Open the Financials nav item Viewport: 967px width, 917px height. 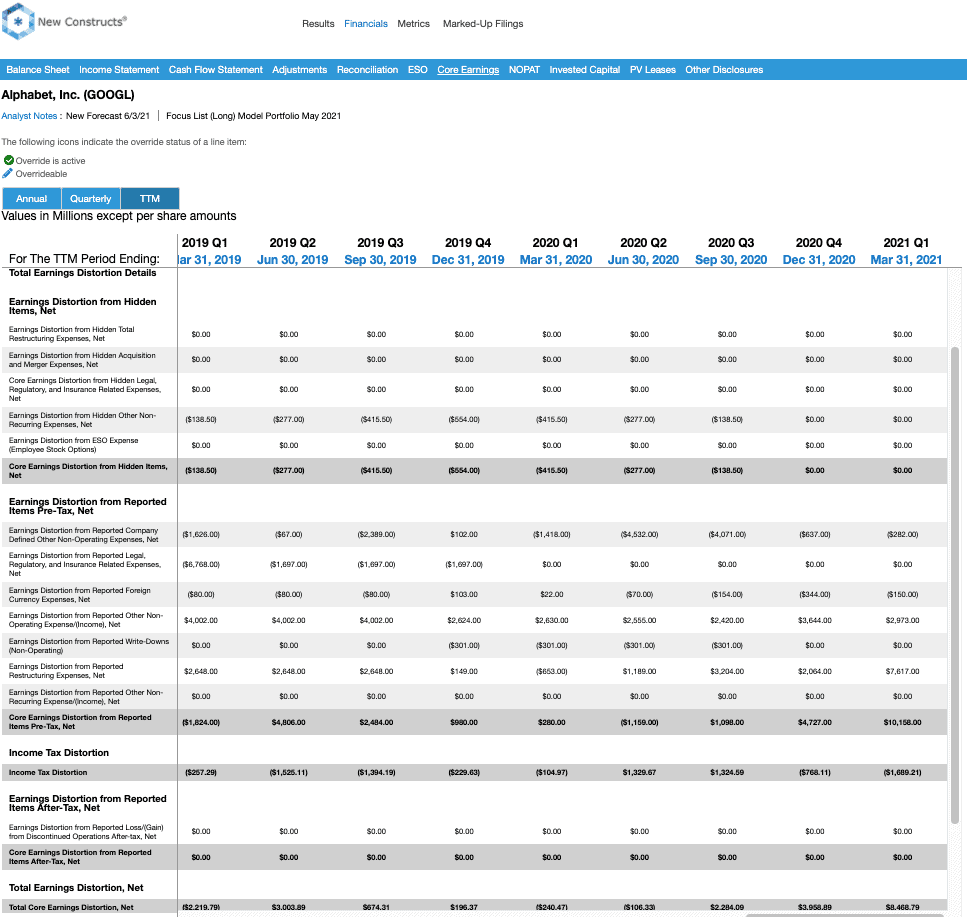pos(366,23)
